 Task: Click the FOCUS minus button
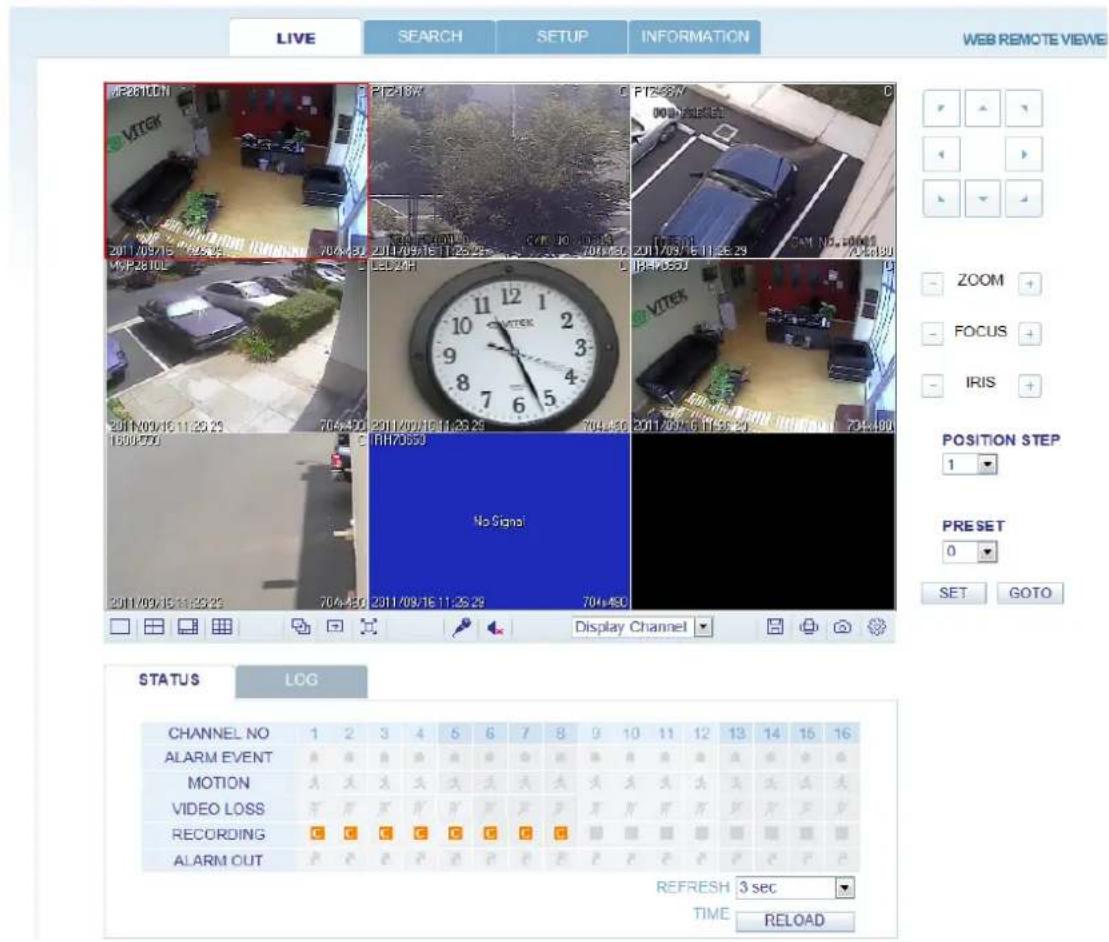pos(933,334)
